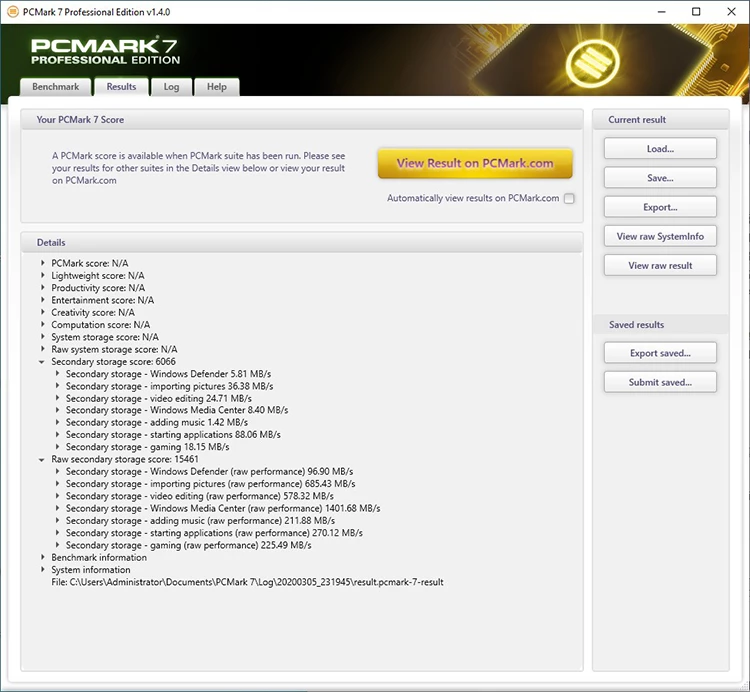Expand the System information arrow
The width and height of the screenshot is (750, 692).
[x=43, y=570]
